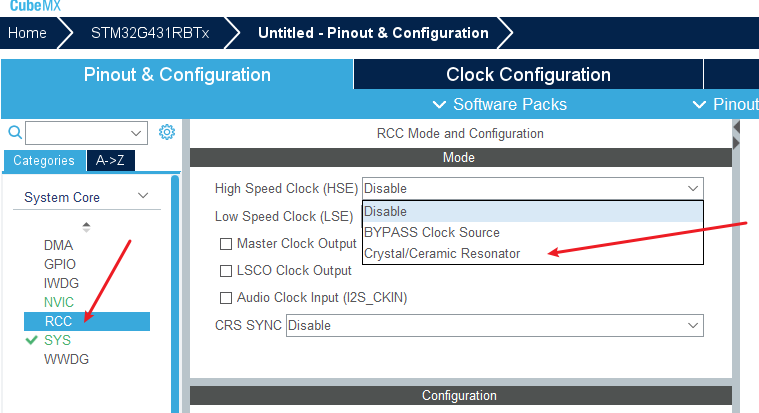Select NVIC in System Core list
The width and height of the screenshot is (759, 413).
pos(59,302)
